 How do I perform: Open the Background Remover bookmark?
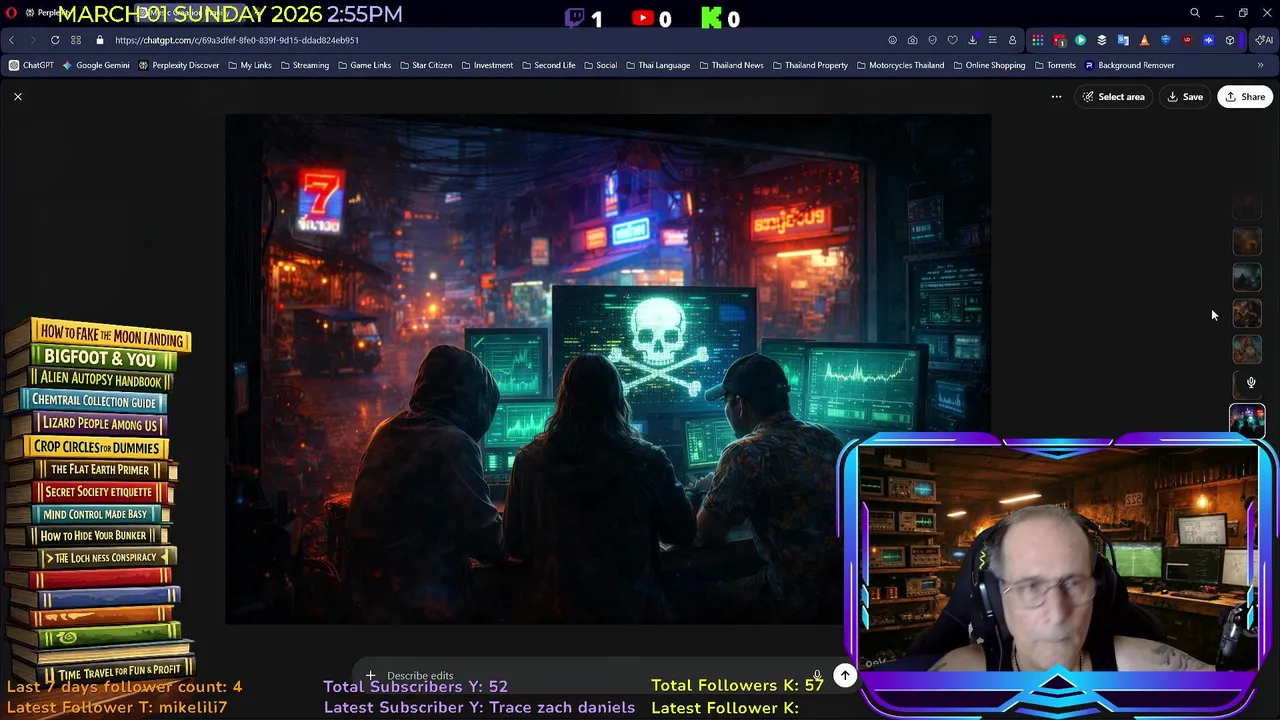(x=1129, y=65)
